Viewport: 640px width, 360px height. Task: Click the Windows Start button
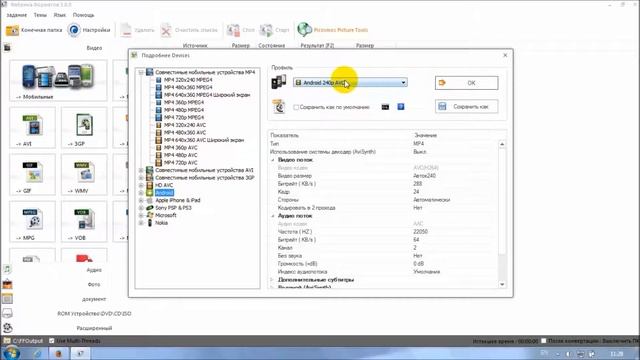pos(11,353)
